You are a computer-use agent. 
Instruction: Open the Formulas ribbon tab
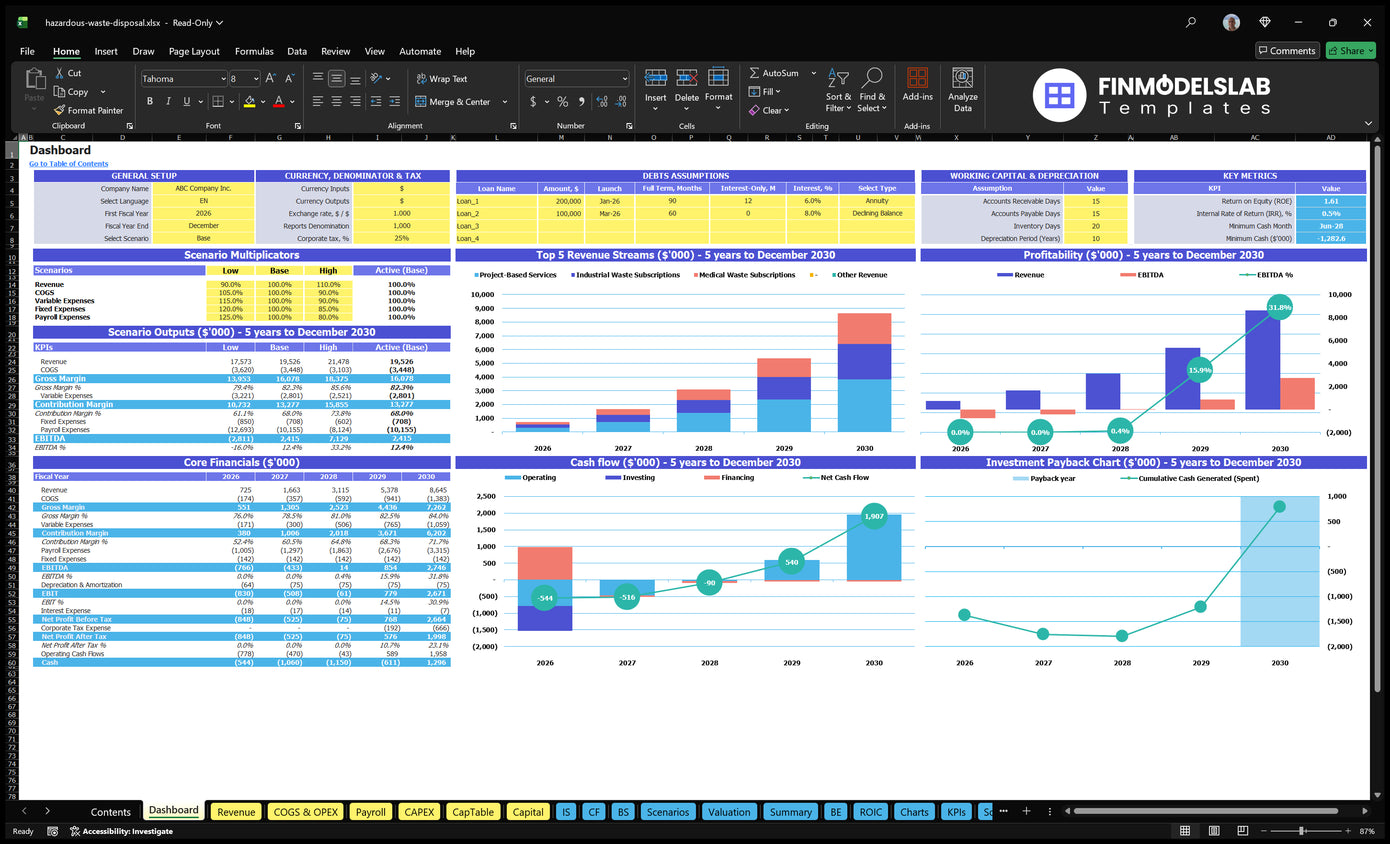pos(254,51)
